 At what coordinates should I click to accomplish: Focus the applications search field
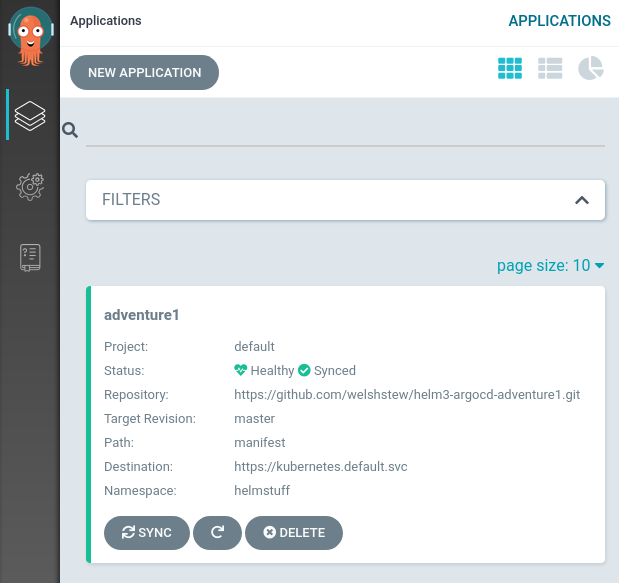coord(345,132)
